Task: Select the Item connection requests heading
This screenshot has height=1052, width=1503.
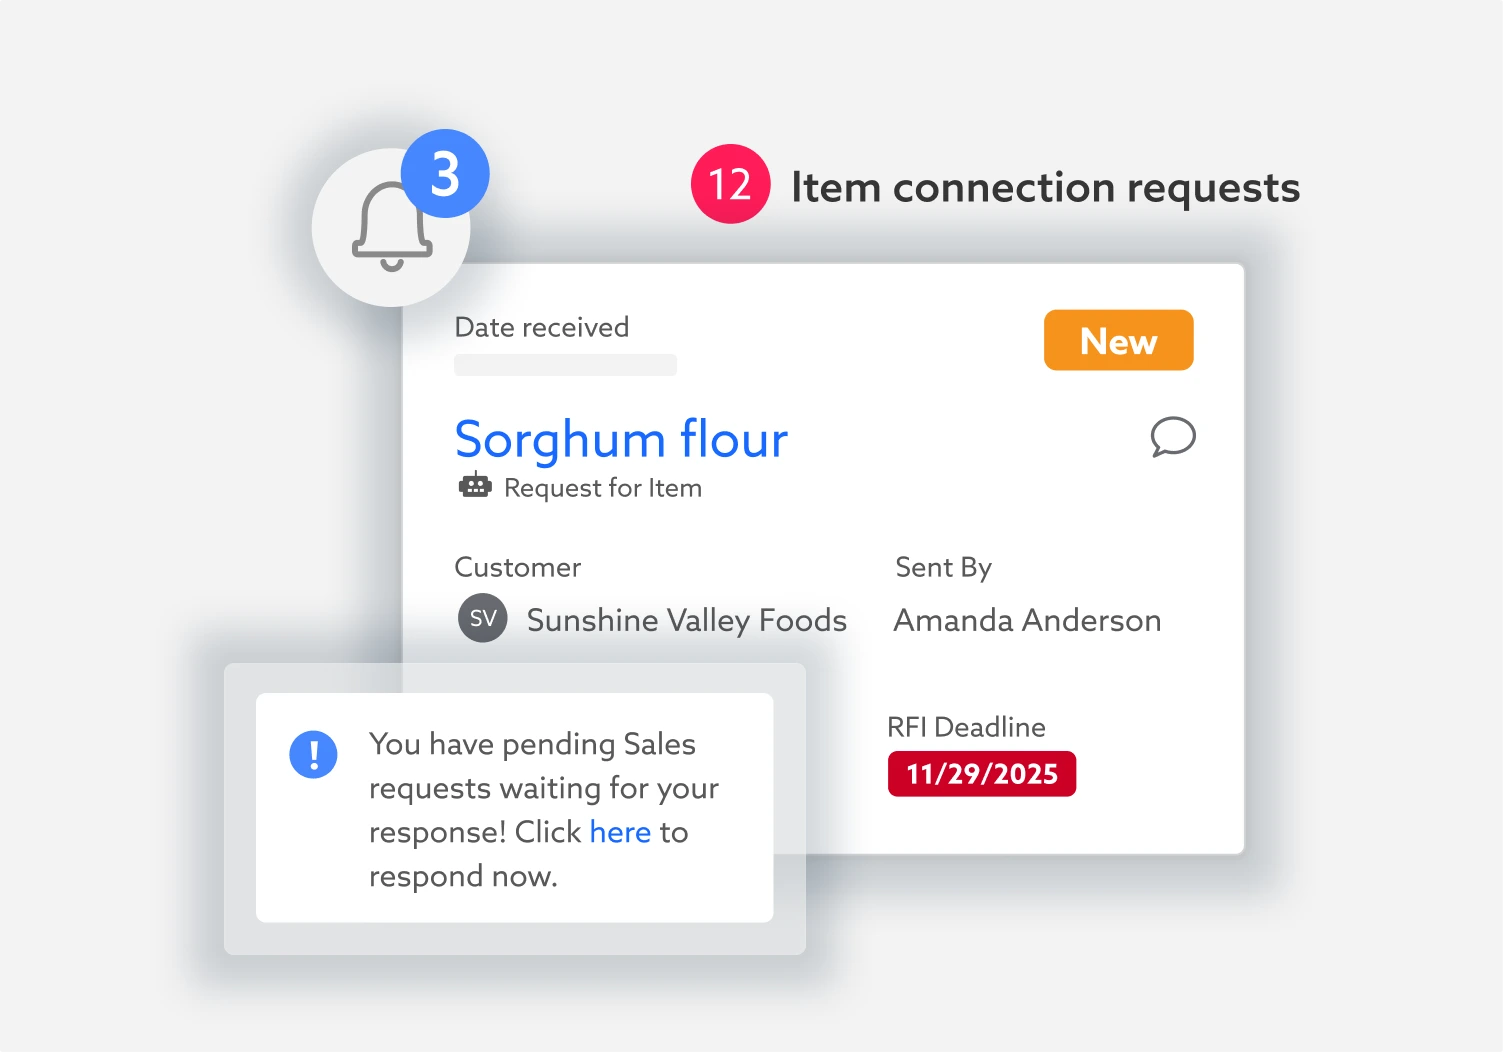Action: [x=1045, y=187]
